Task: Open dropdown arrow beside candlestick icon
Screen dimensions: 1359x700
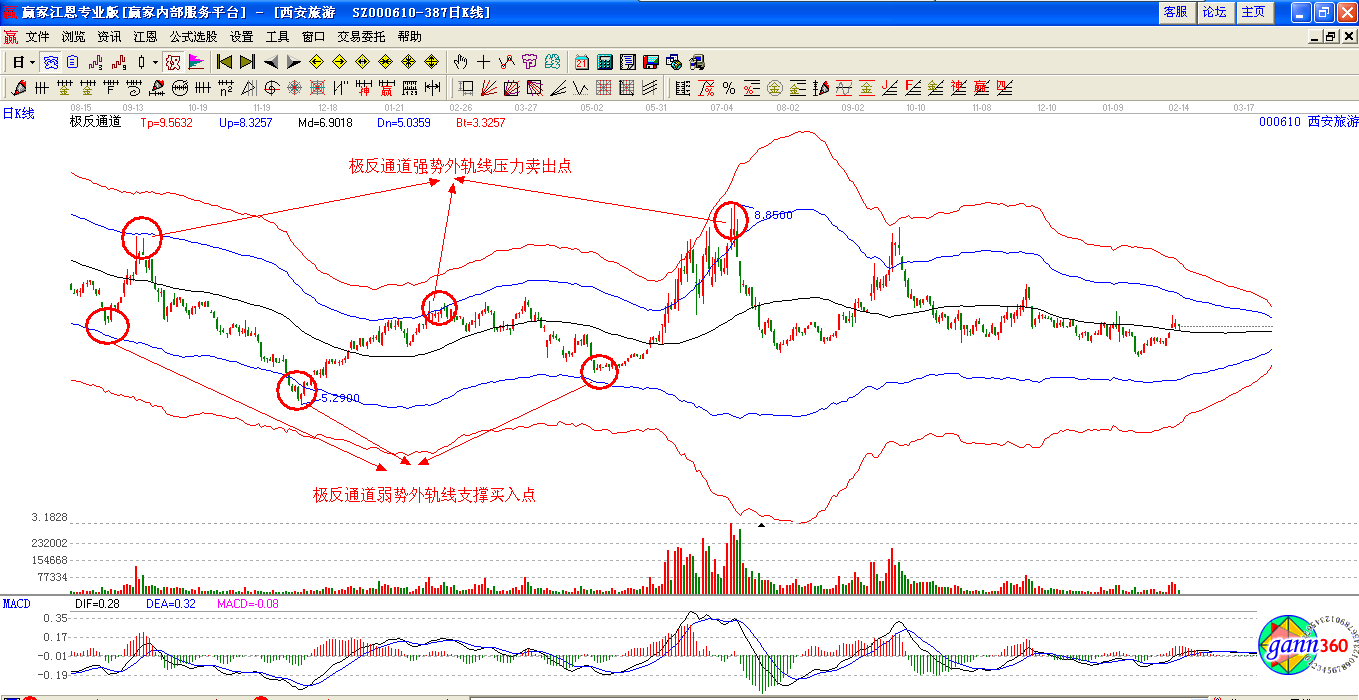Action: [155, 62]
